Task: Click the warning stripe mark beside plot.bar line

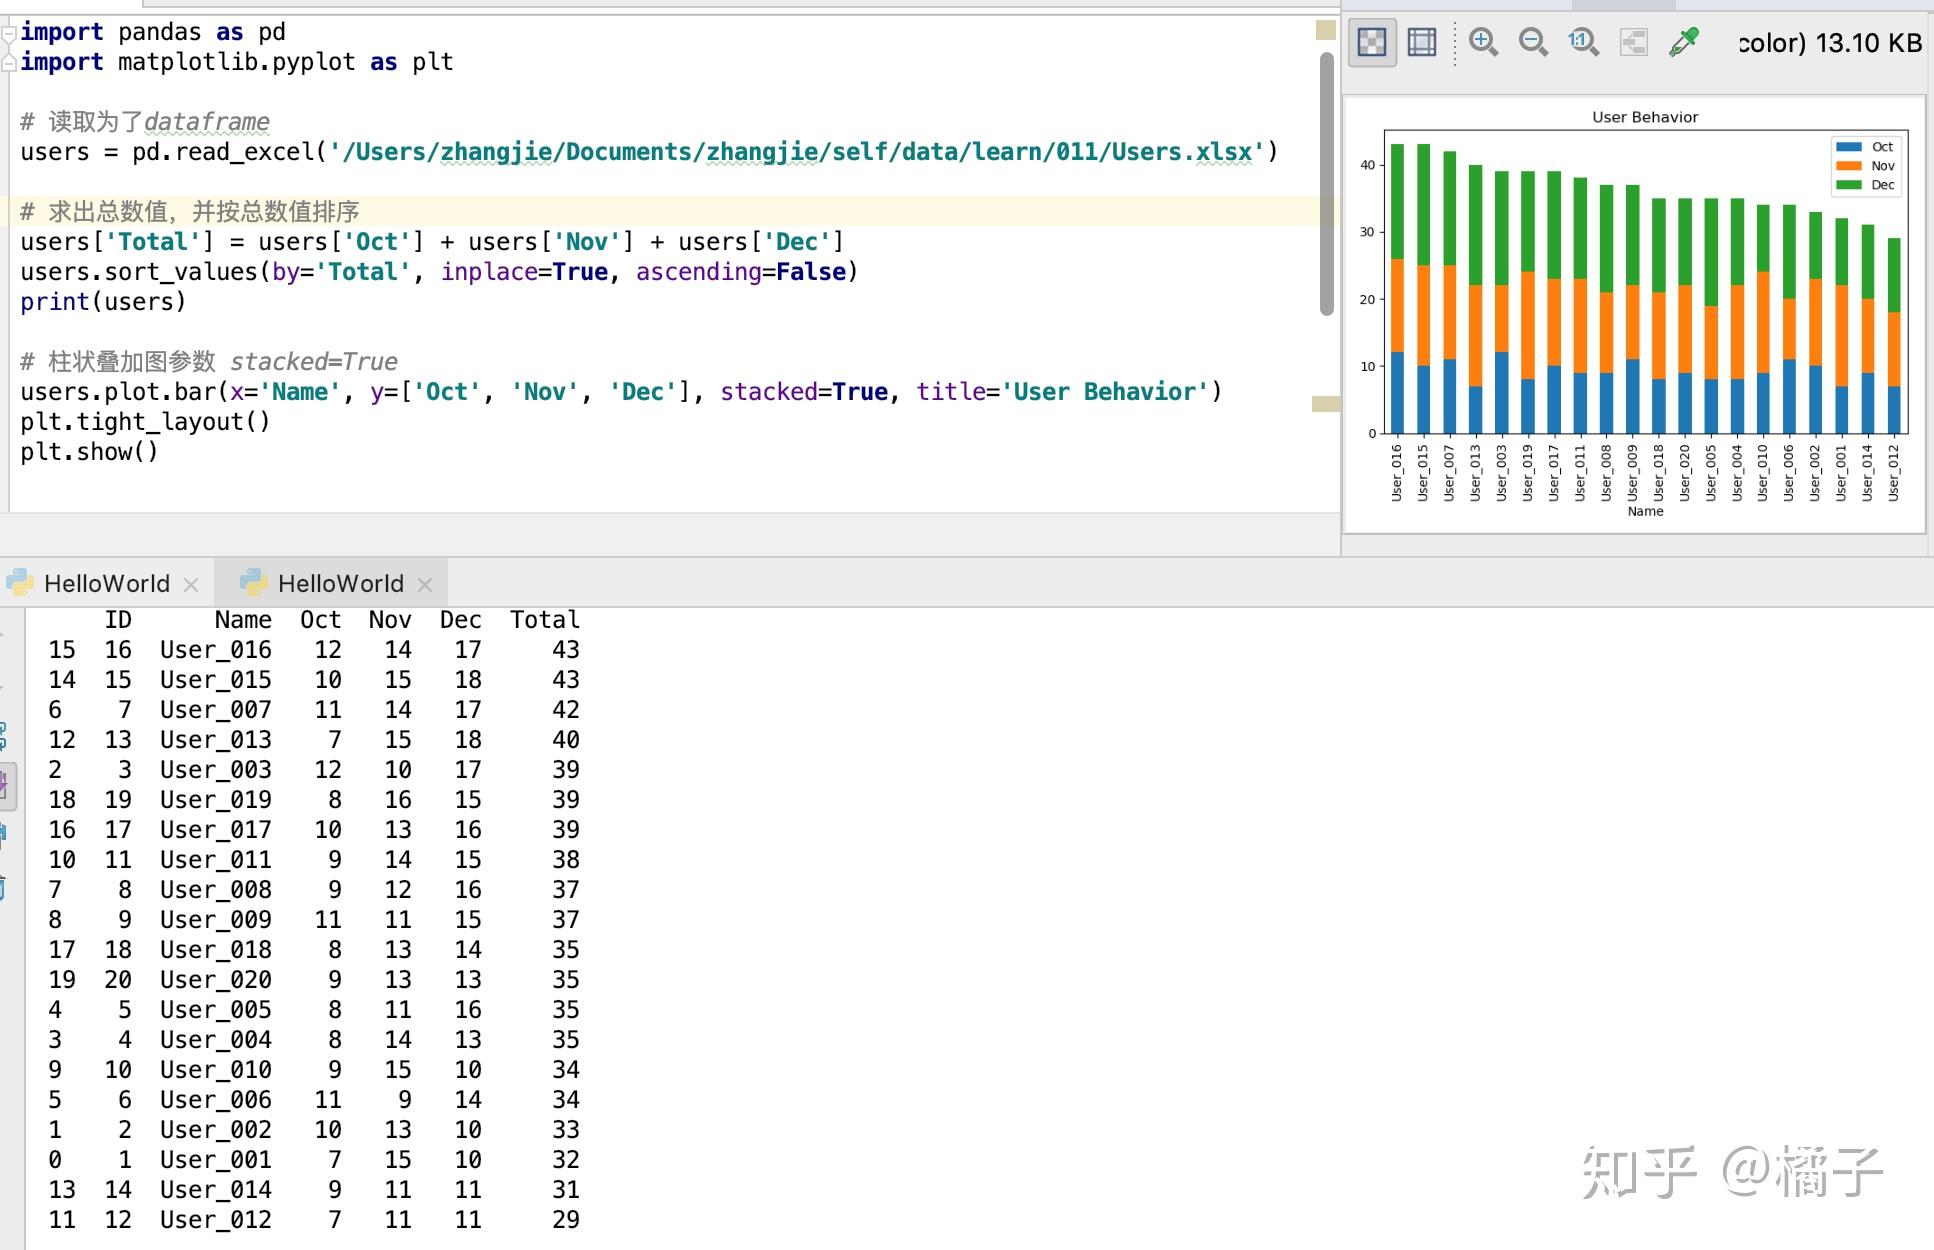Action: point(1326,404)
